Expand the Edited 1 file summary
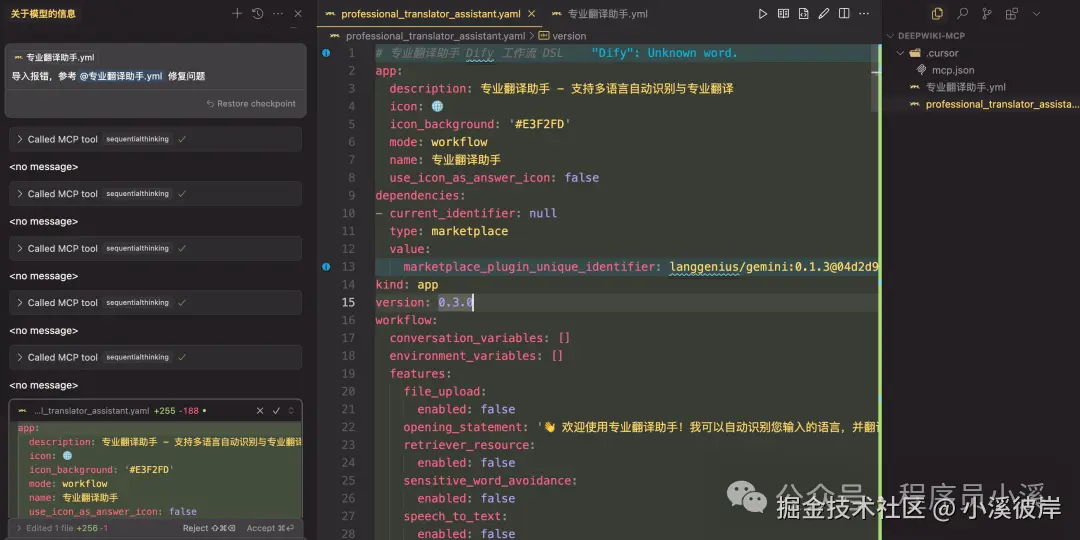The width and height of the screenshot is (1080, 540). 62,528
